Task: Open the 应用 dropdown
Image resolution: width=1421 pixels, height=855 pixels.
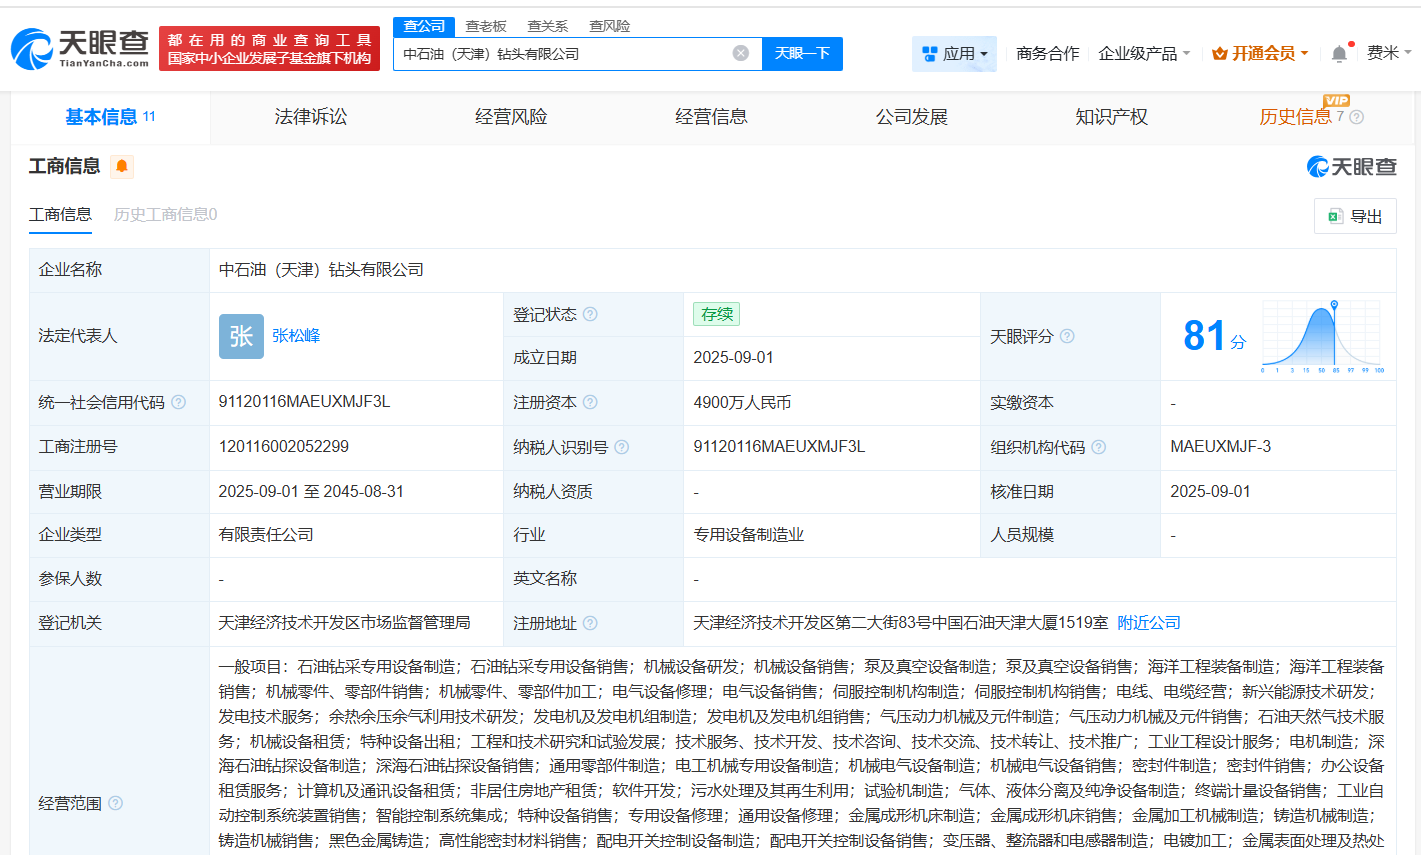Action: (x=953, y=53)
